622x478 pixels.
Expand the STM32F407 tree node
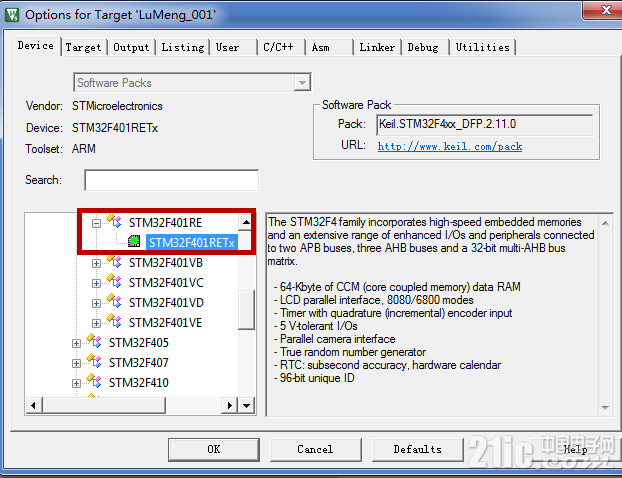tap(76, 363)
